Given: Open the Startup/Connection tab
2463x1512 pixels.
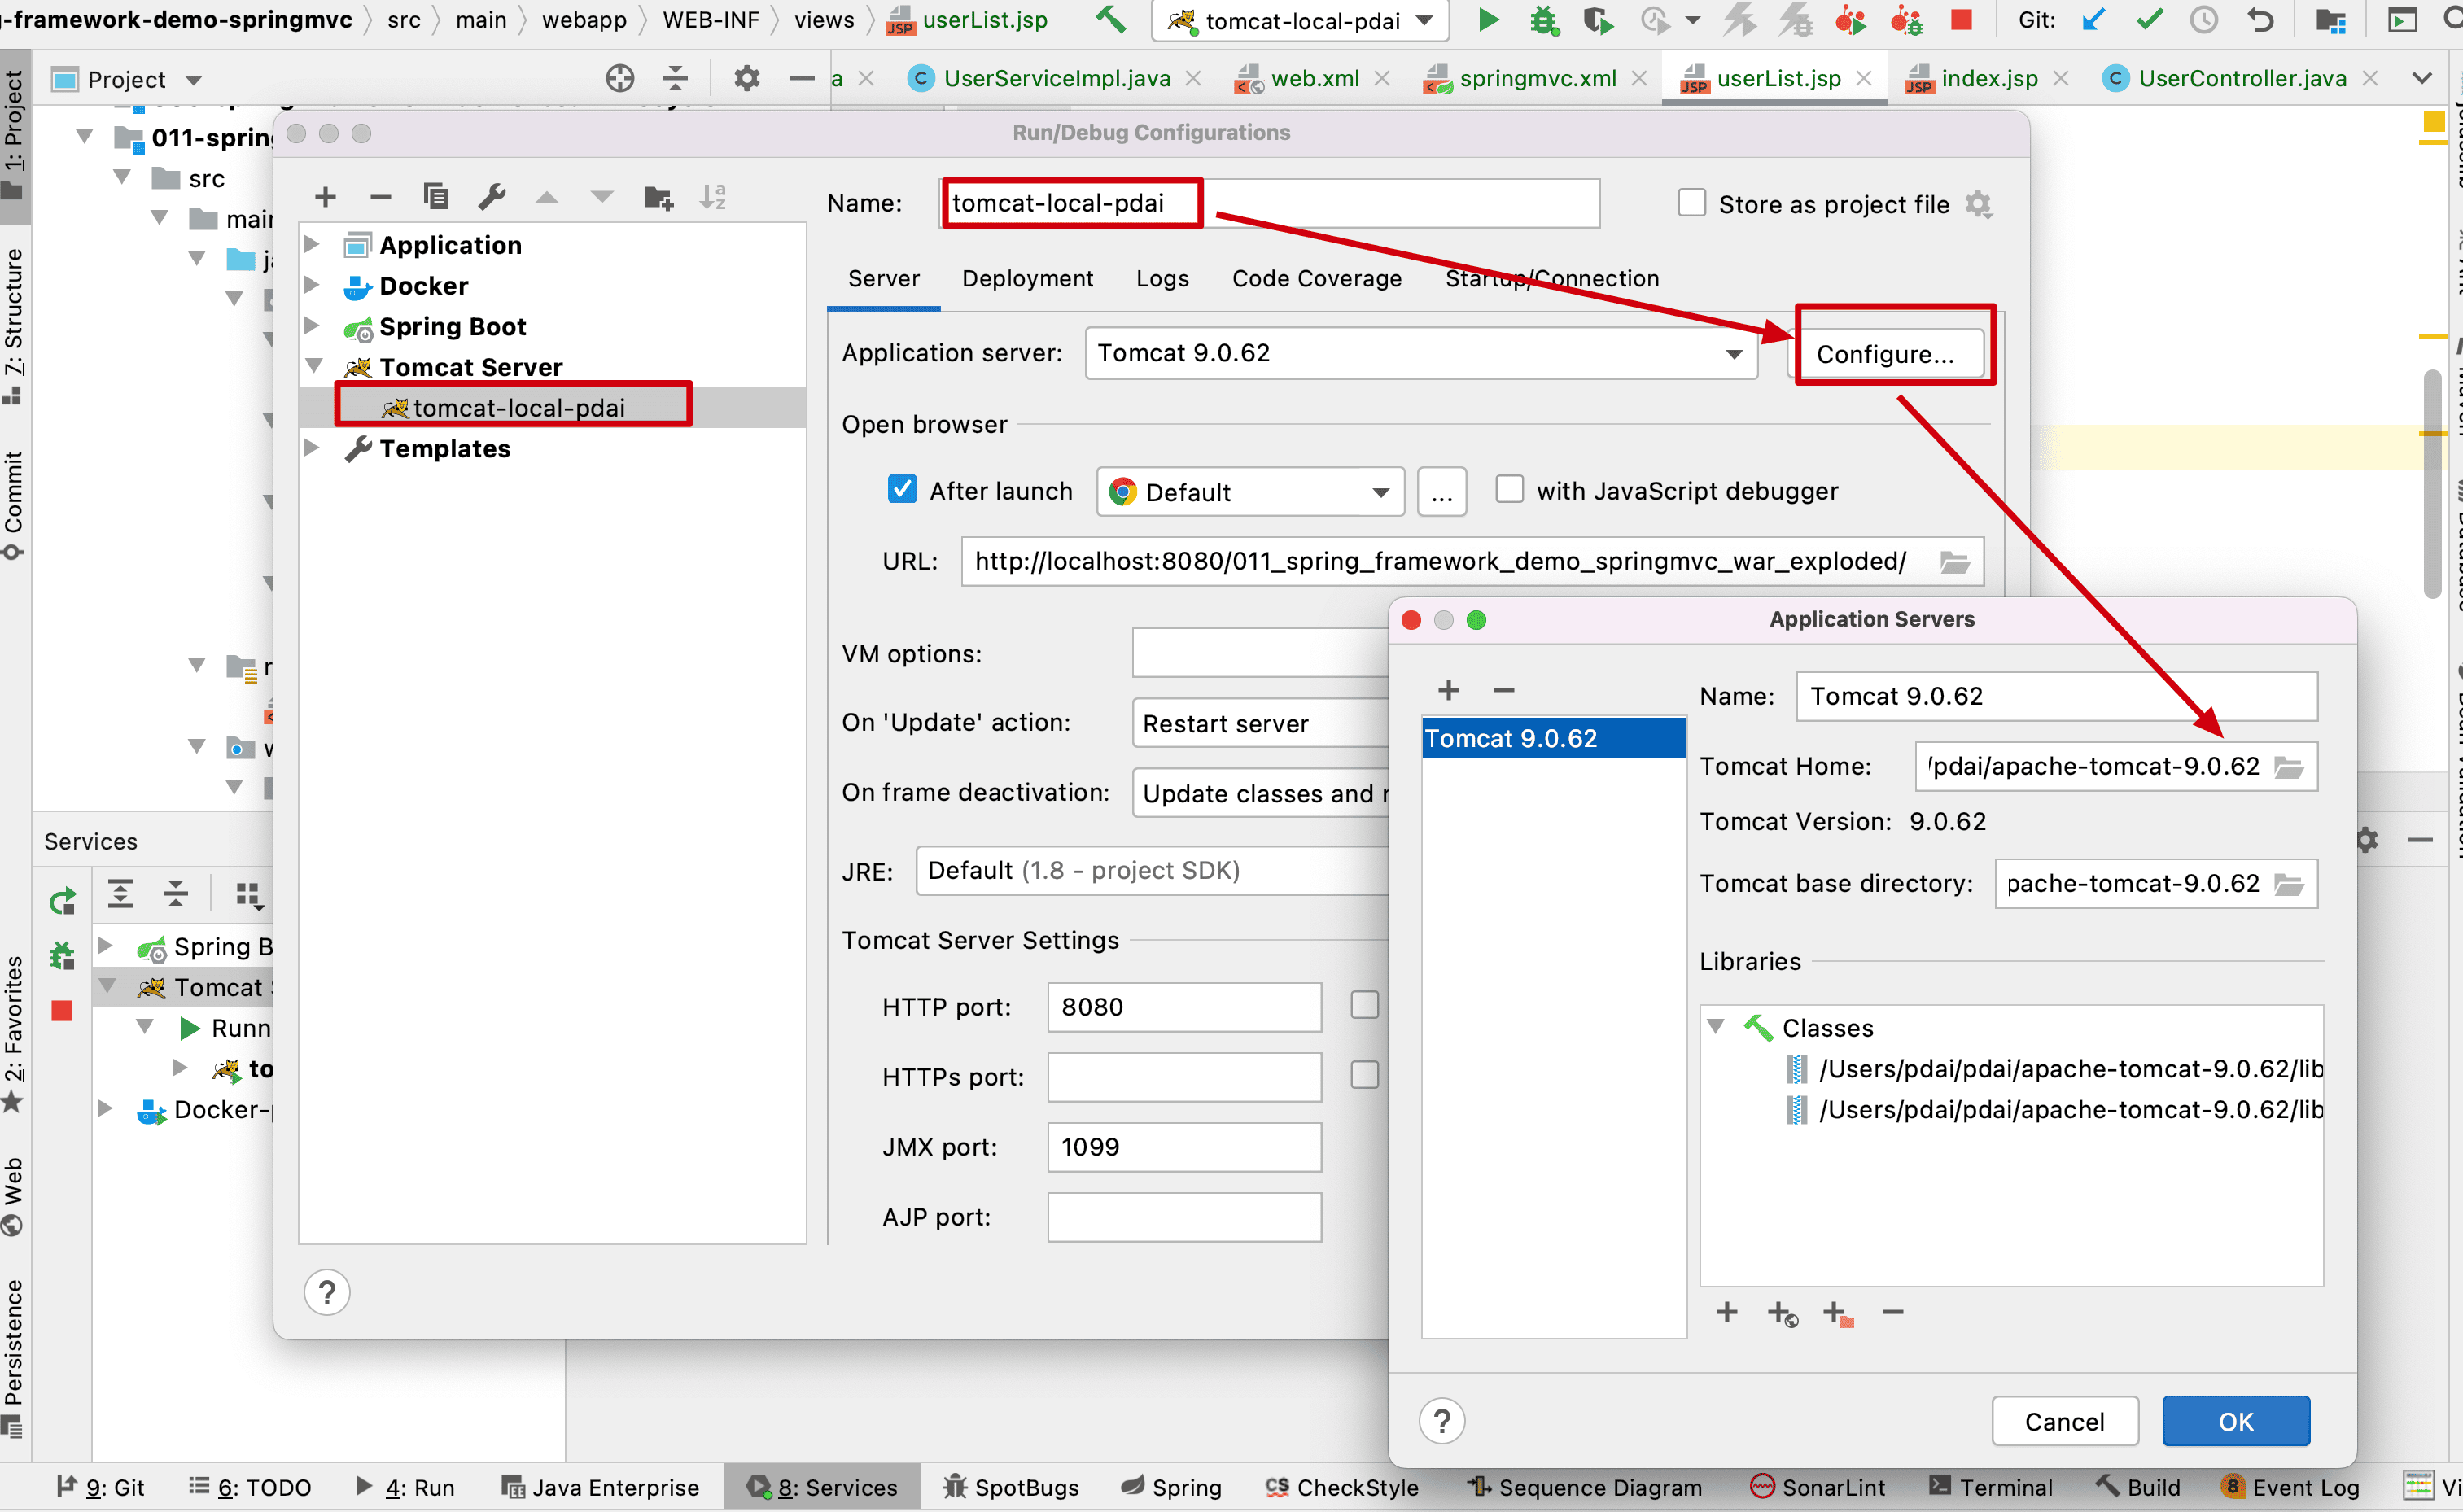Looking at the screenshot, I should [x=1551, y=279].
